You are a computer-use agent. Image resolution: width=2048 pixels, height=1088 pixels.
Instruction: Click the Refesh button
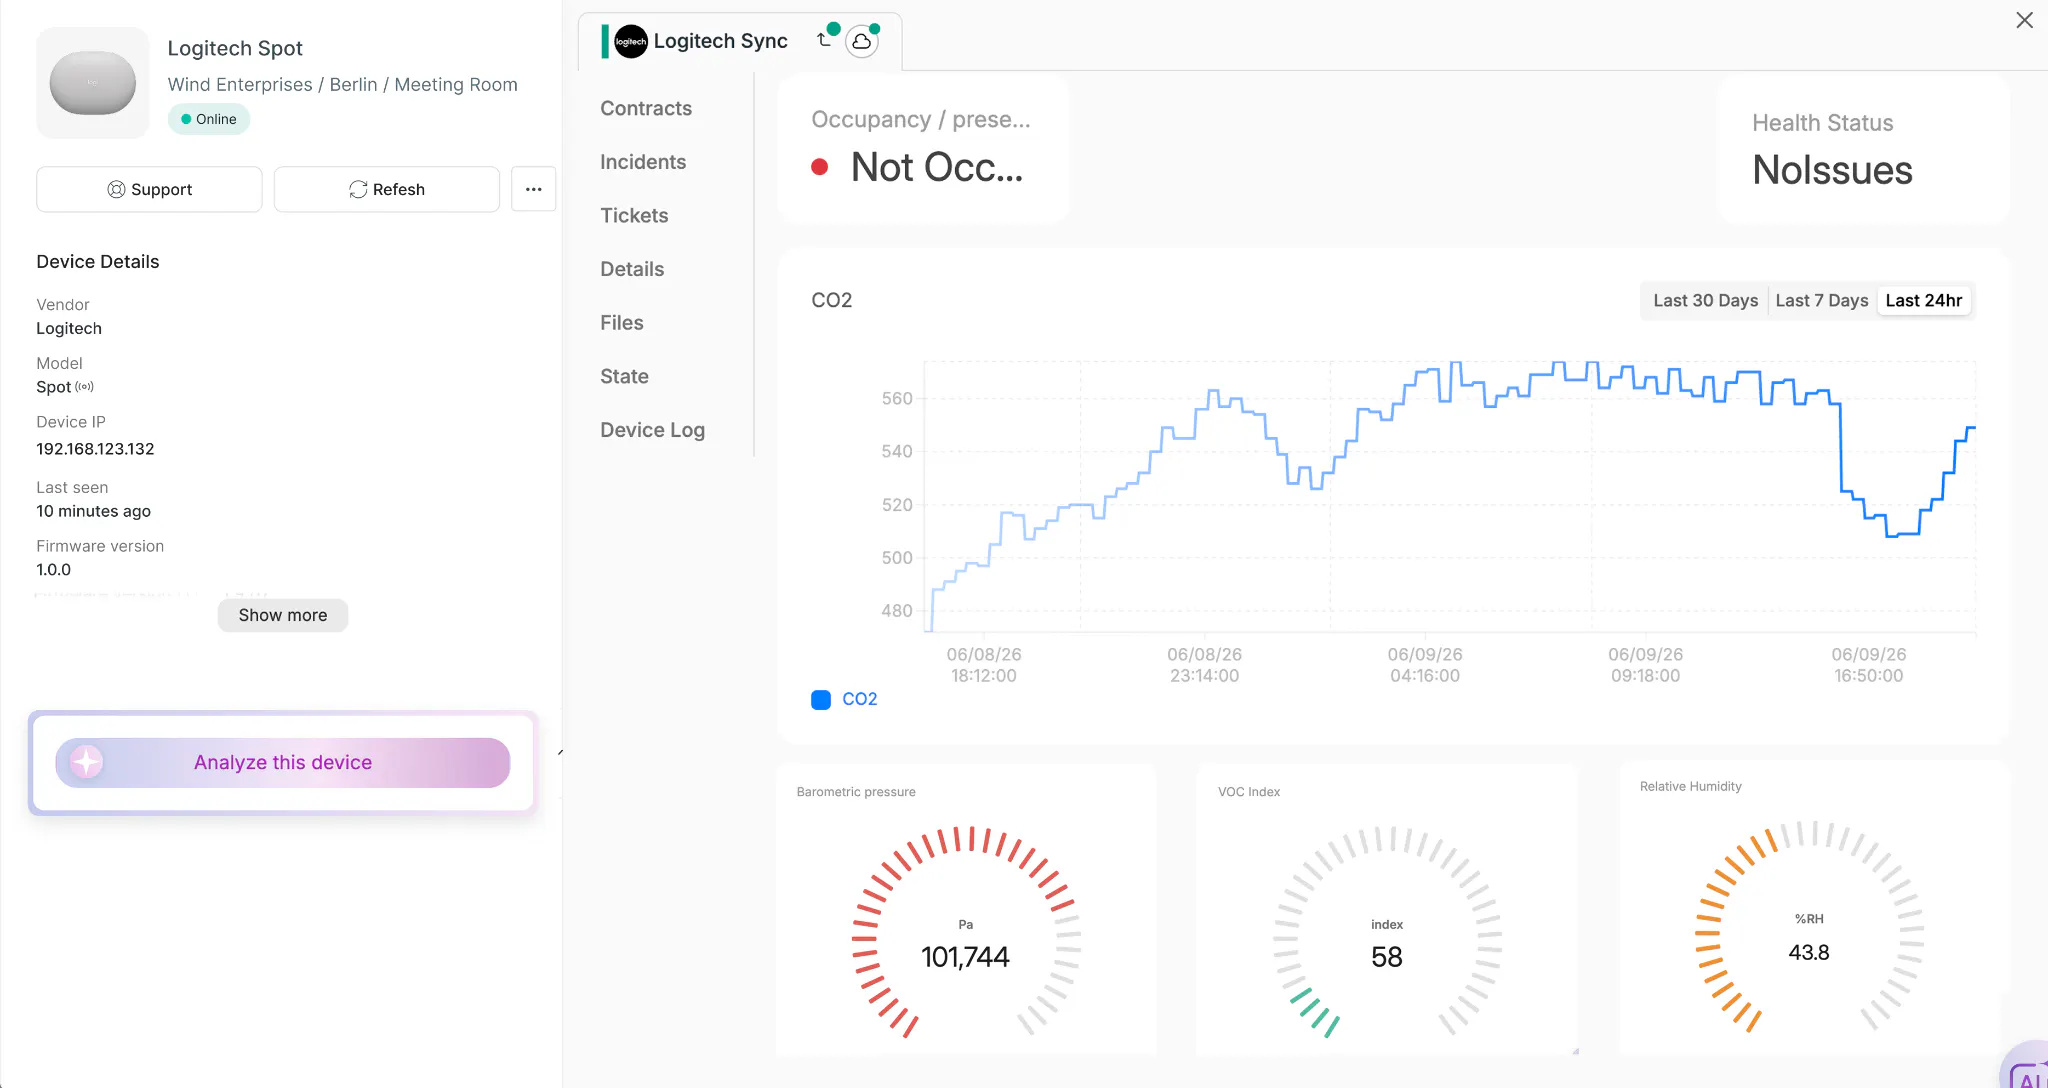click(x=387, y=189)
